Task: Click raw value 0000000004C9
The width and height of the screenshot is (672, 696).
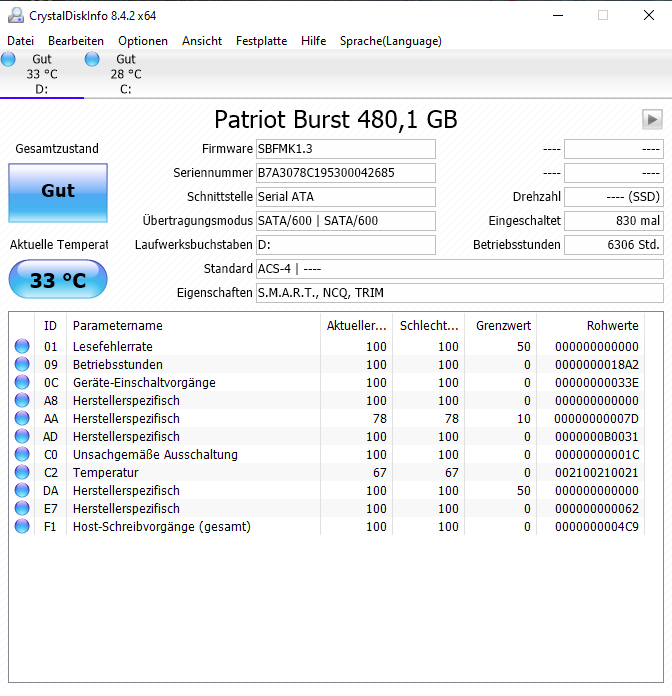Action: [597, 526]
